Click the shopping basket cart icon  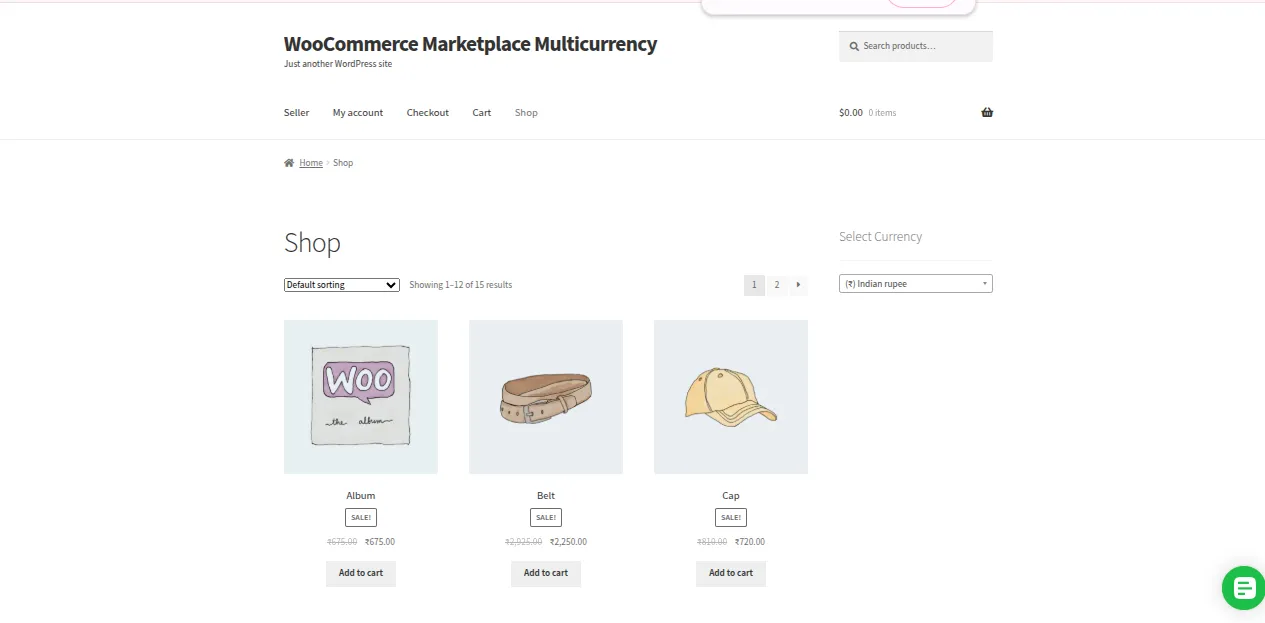click(987, 113)
